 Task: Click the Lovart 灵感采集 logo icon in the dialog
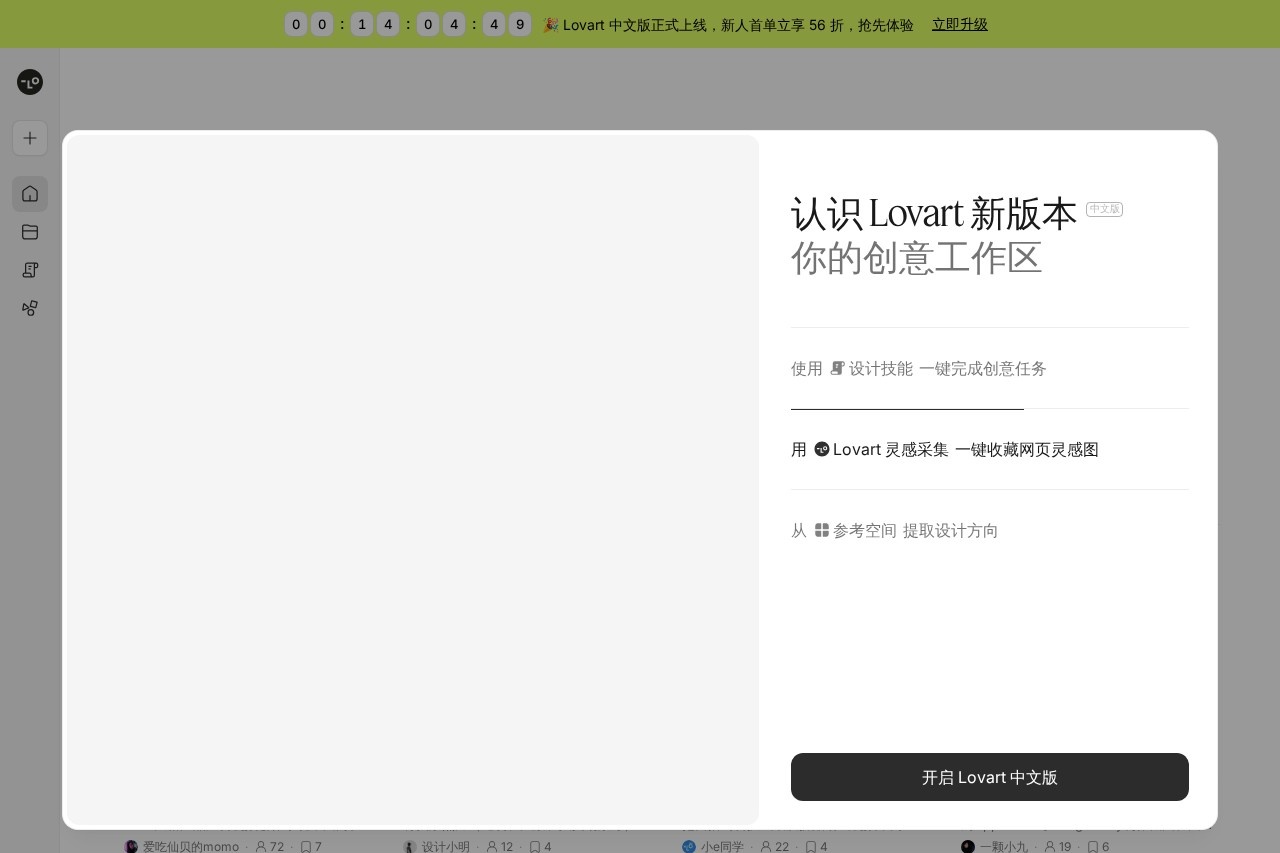point(822,449)
